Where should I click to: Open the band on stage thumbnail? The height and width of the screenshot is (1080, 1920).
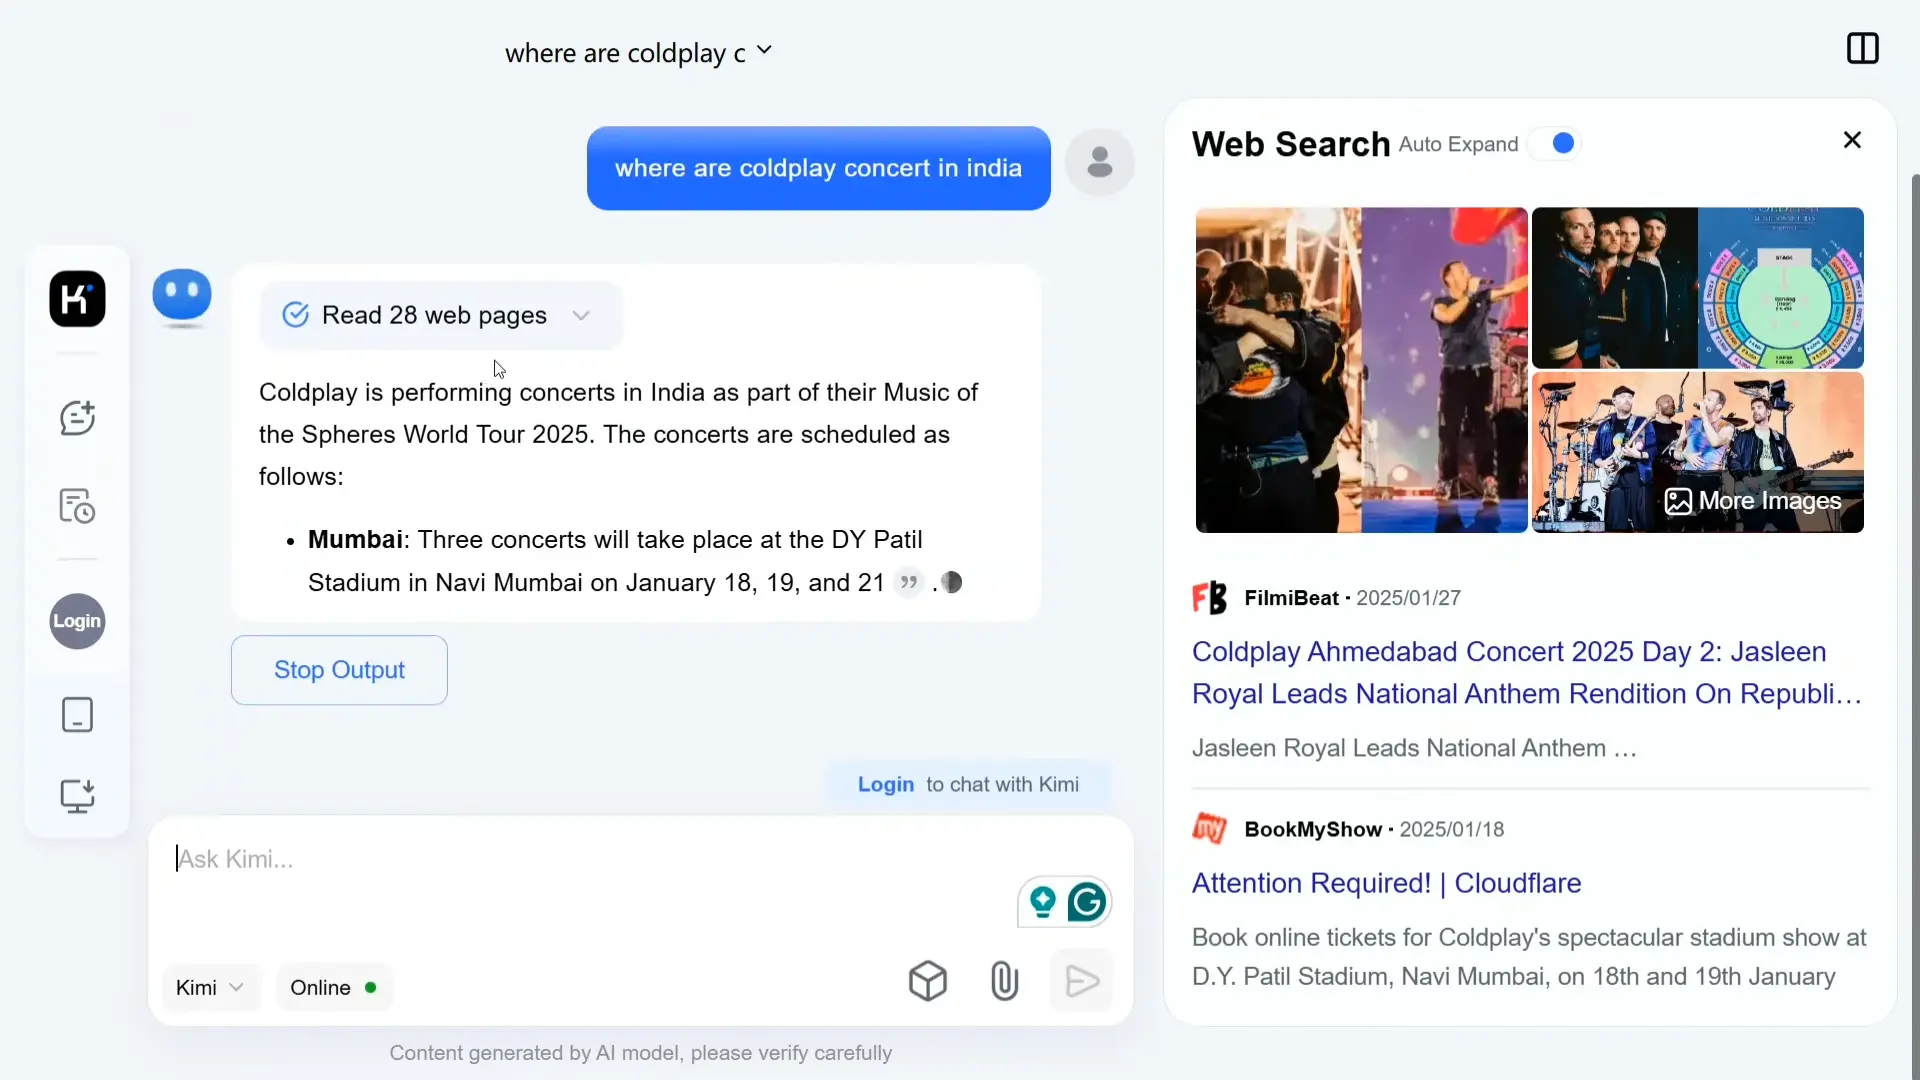[1697, 452]
